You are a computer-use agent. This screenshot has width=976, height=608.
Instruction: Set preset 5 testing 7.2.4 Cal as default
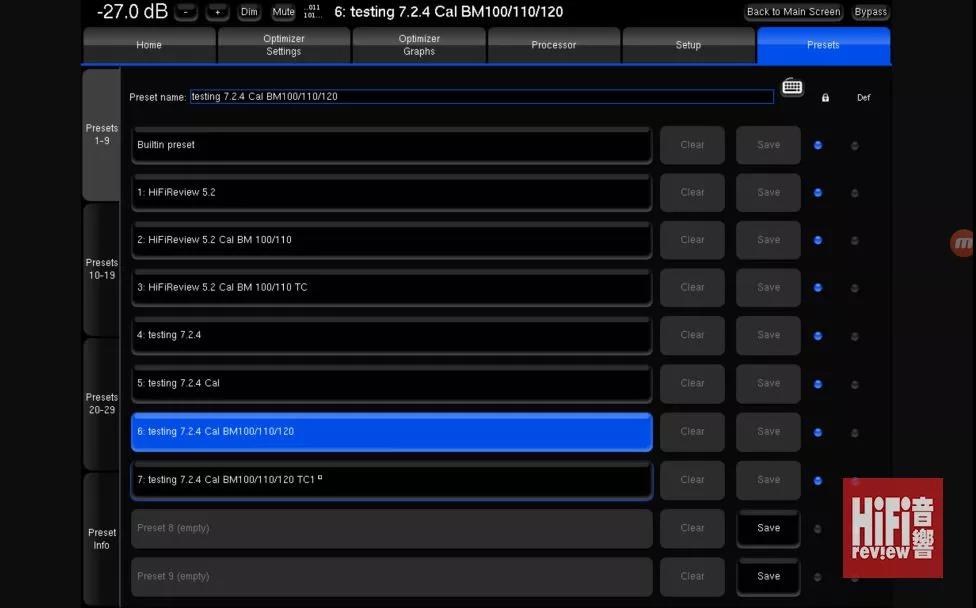click(x=854, y=384)
